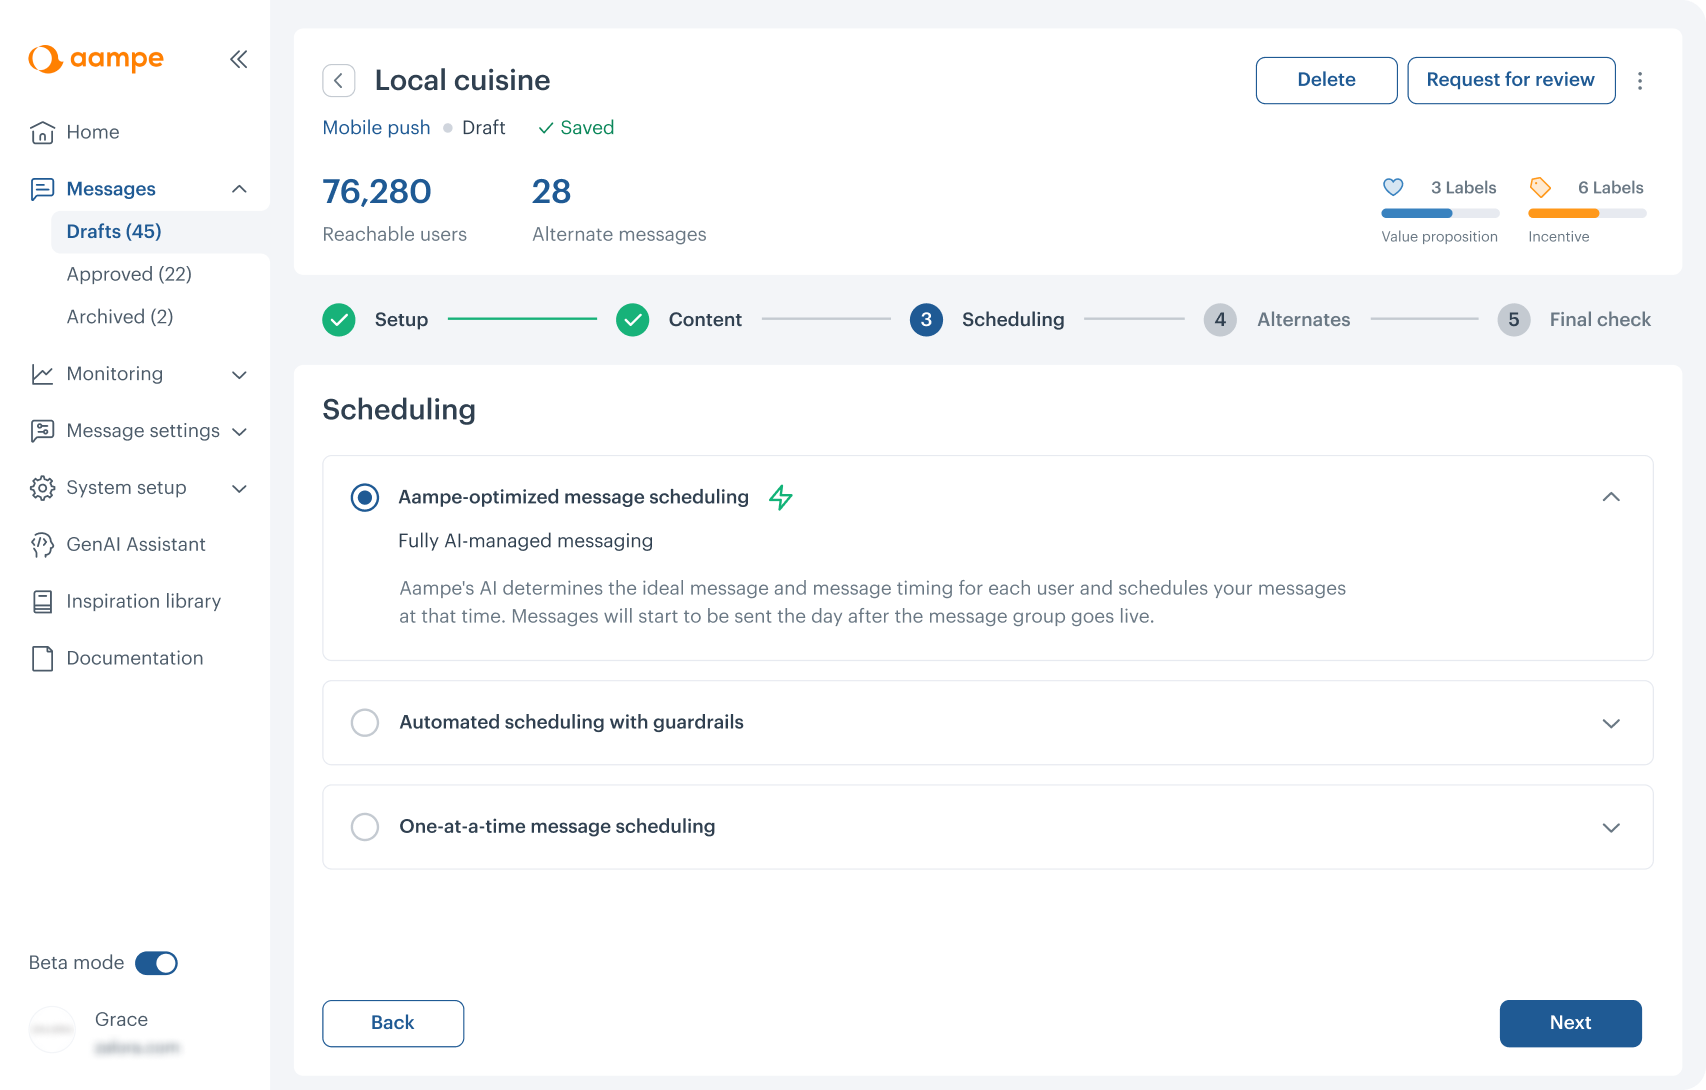Click the step 3 Scheduling circle
This screenshot has height=1090, width=1706.
(x=926, y=320)
